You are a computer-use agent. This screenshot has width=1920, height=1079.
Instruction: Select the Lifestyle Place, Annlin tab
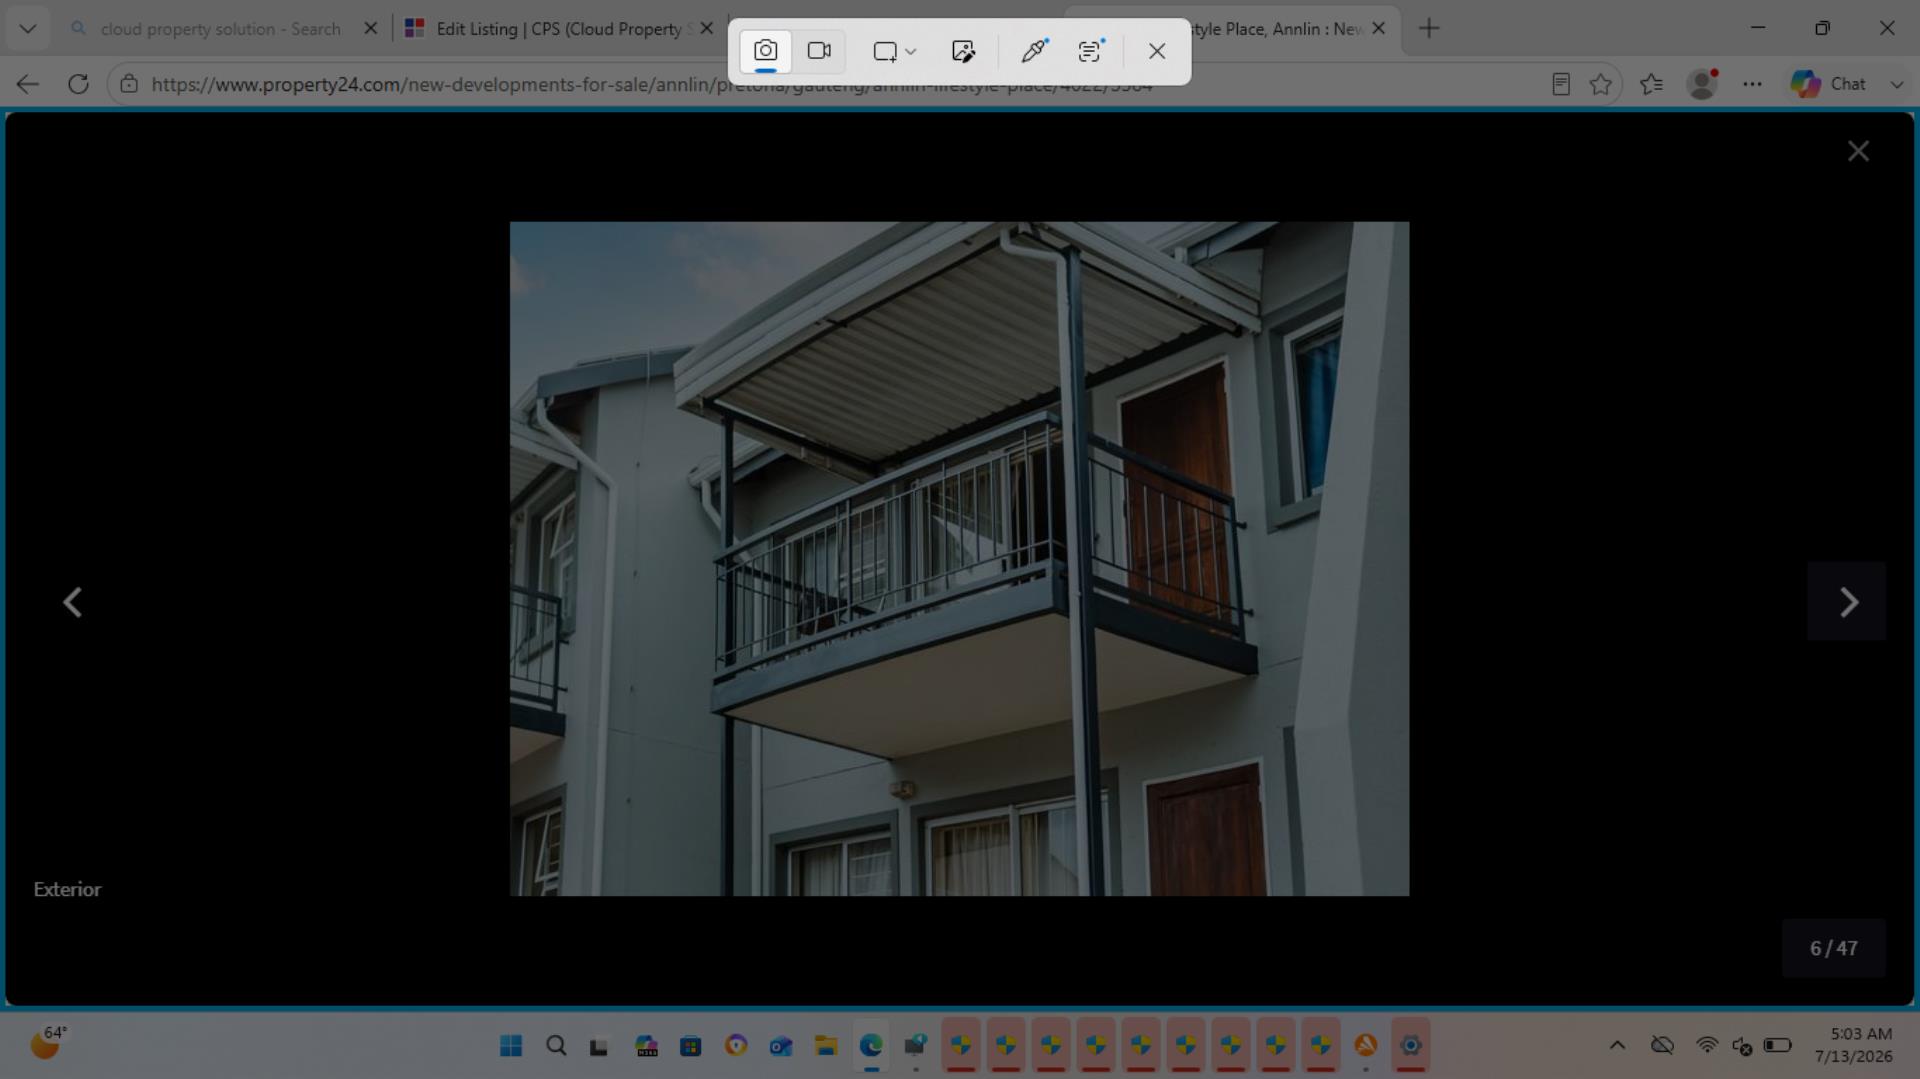pyautogui.click(x=1277, y=29)
